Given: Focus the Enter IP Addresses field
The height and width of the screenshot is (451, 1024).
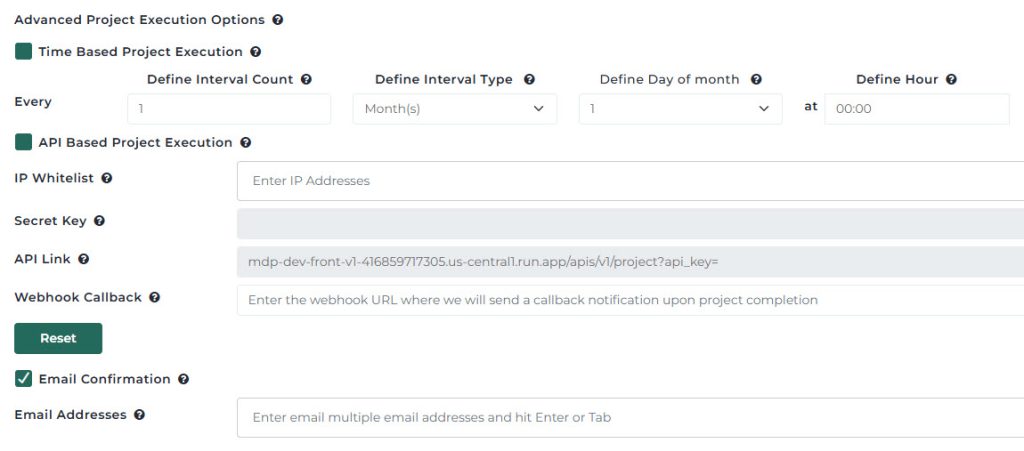Looking at the screenshot, I should click(630, 181).
